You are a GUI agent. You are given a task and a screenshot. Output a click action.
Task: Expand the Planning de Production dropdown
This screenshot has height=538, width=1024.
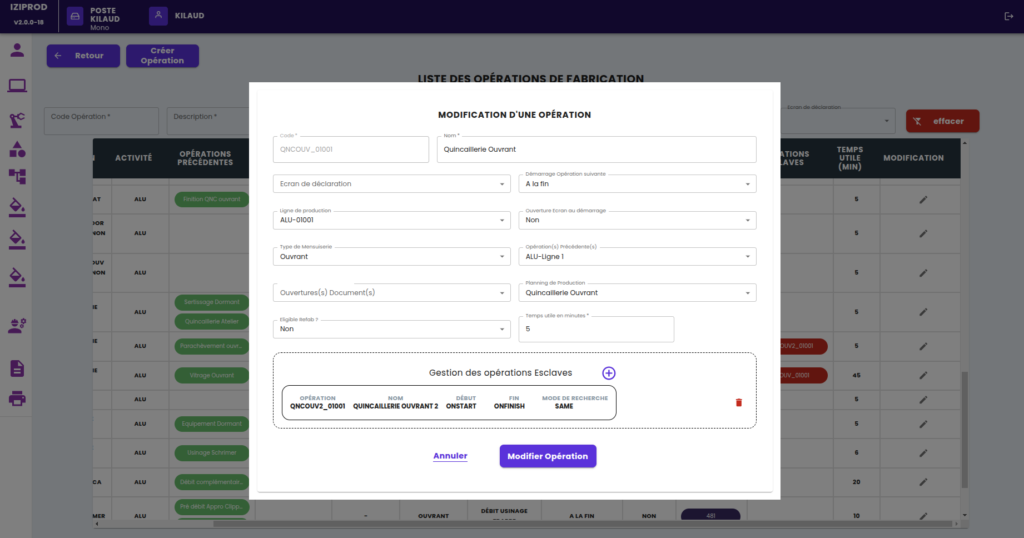coord(637,293)
